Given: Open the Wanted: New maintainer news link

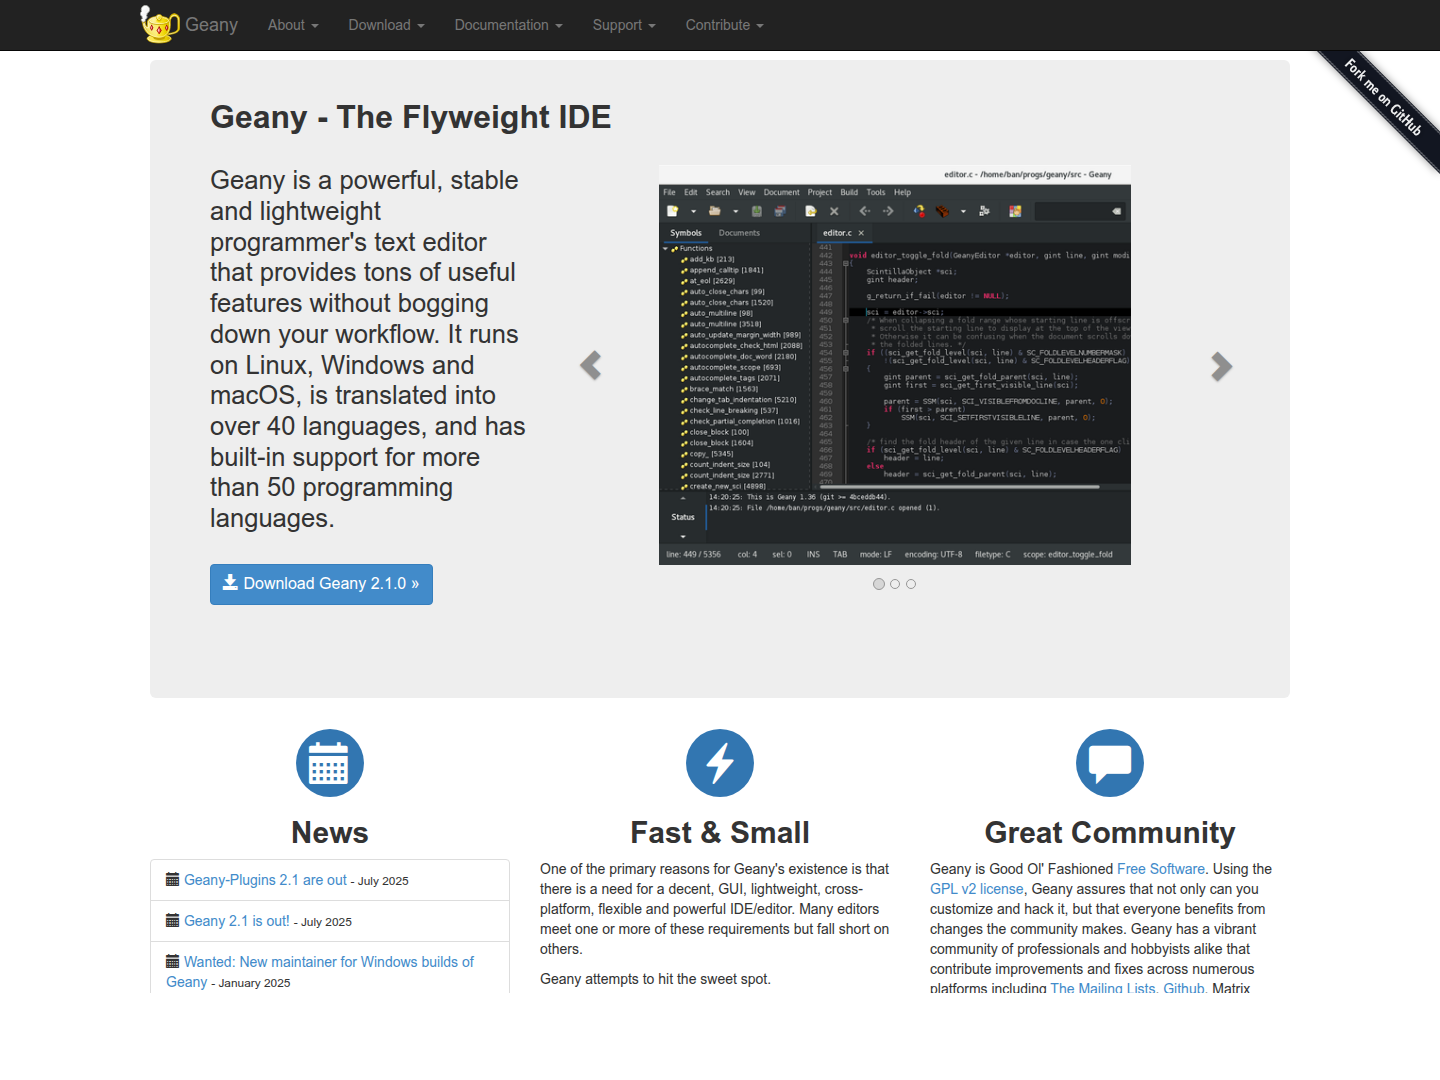Looking at the screenshot, I should (x=320, y=972).
